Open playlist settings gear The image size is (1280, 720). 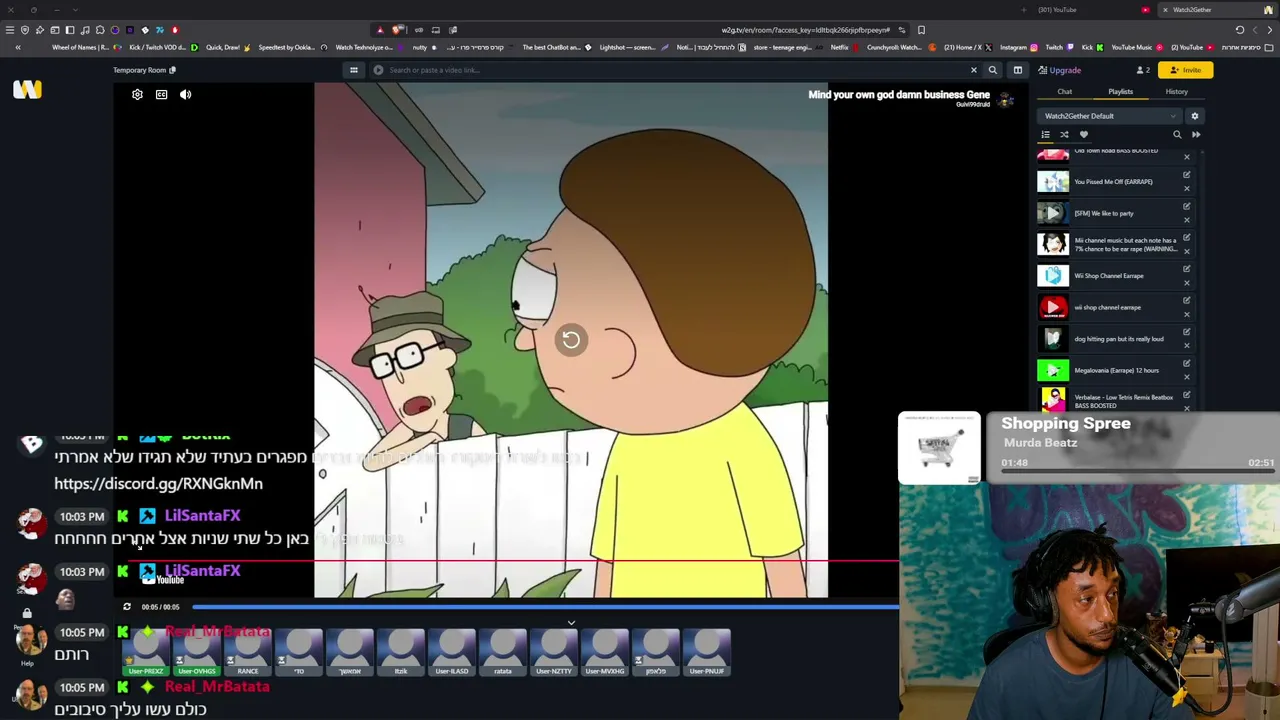click(1194, 116)
